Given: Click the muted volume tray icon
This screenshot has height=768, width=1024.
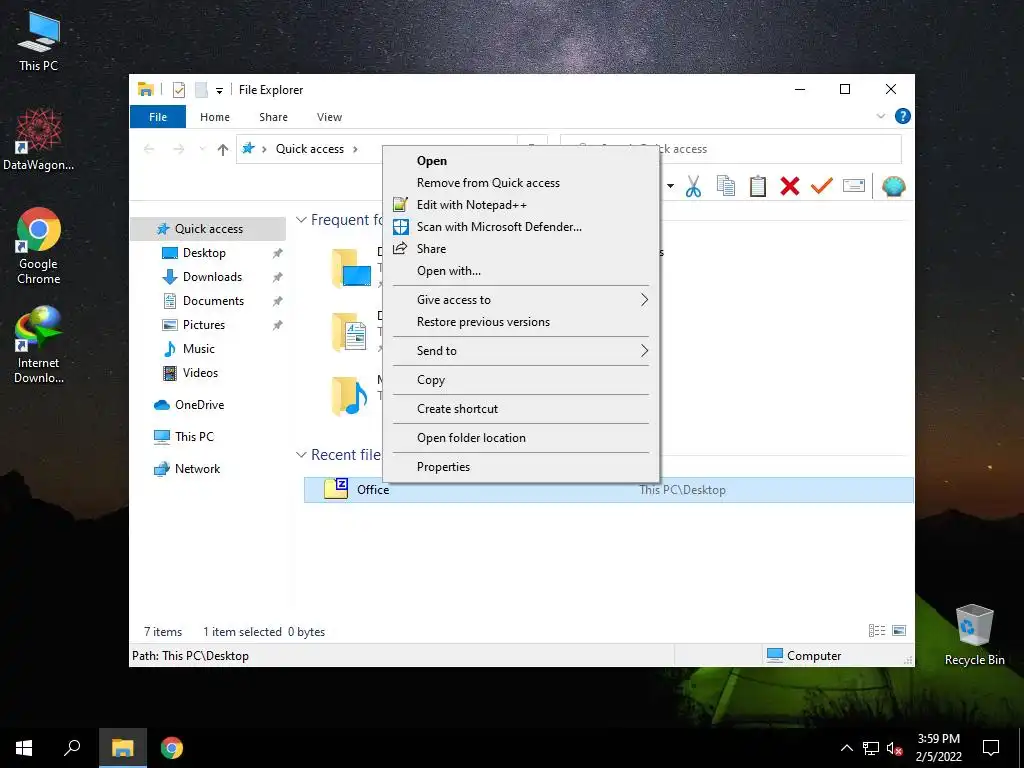Looking at the screenshot, I should [894, 748].
